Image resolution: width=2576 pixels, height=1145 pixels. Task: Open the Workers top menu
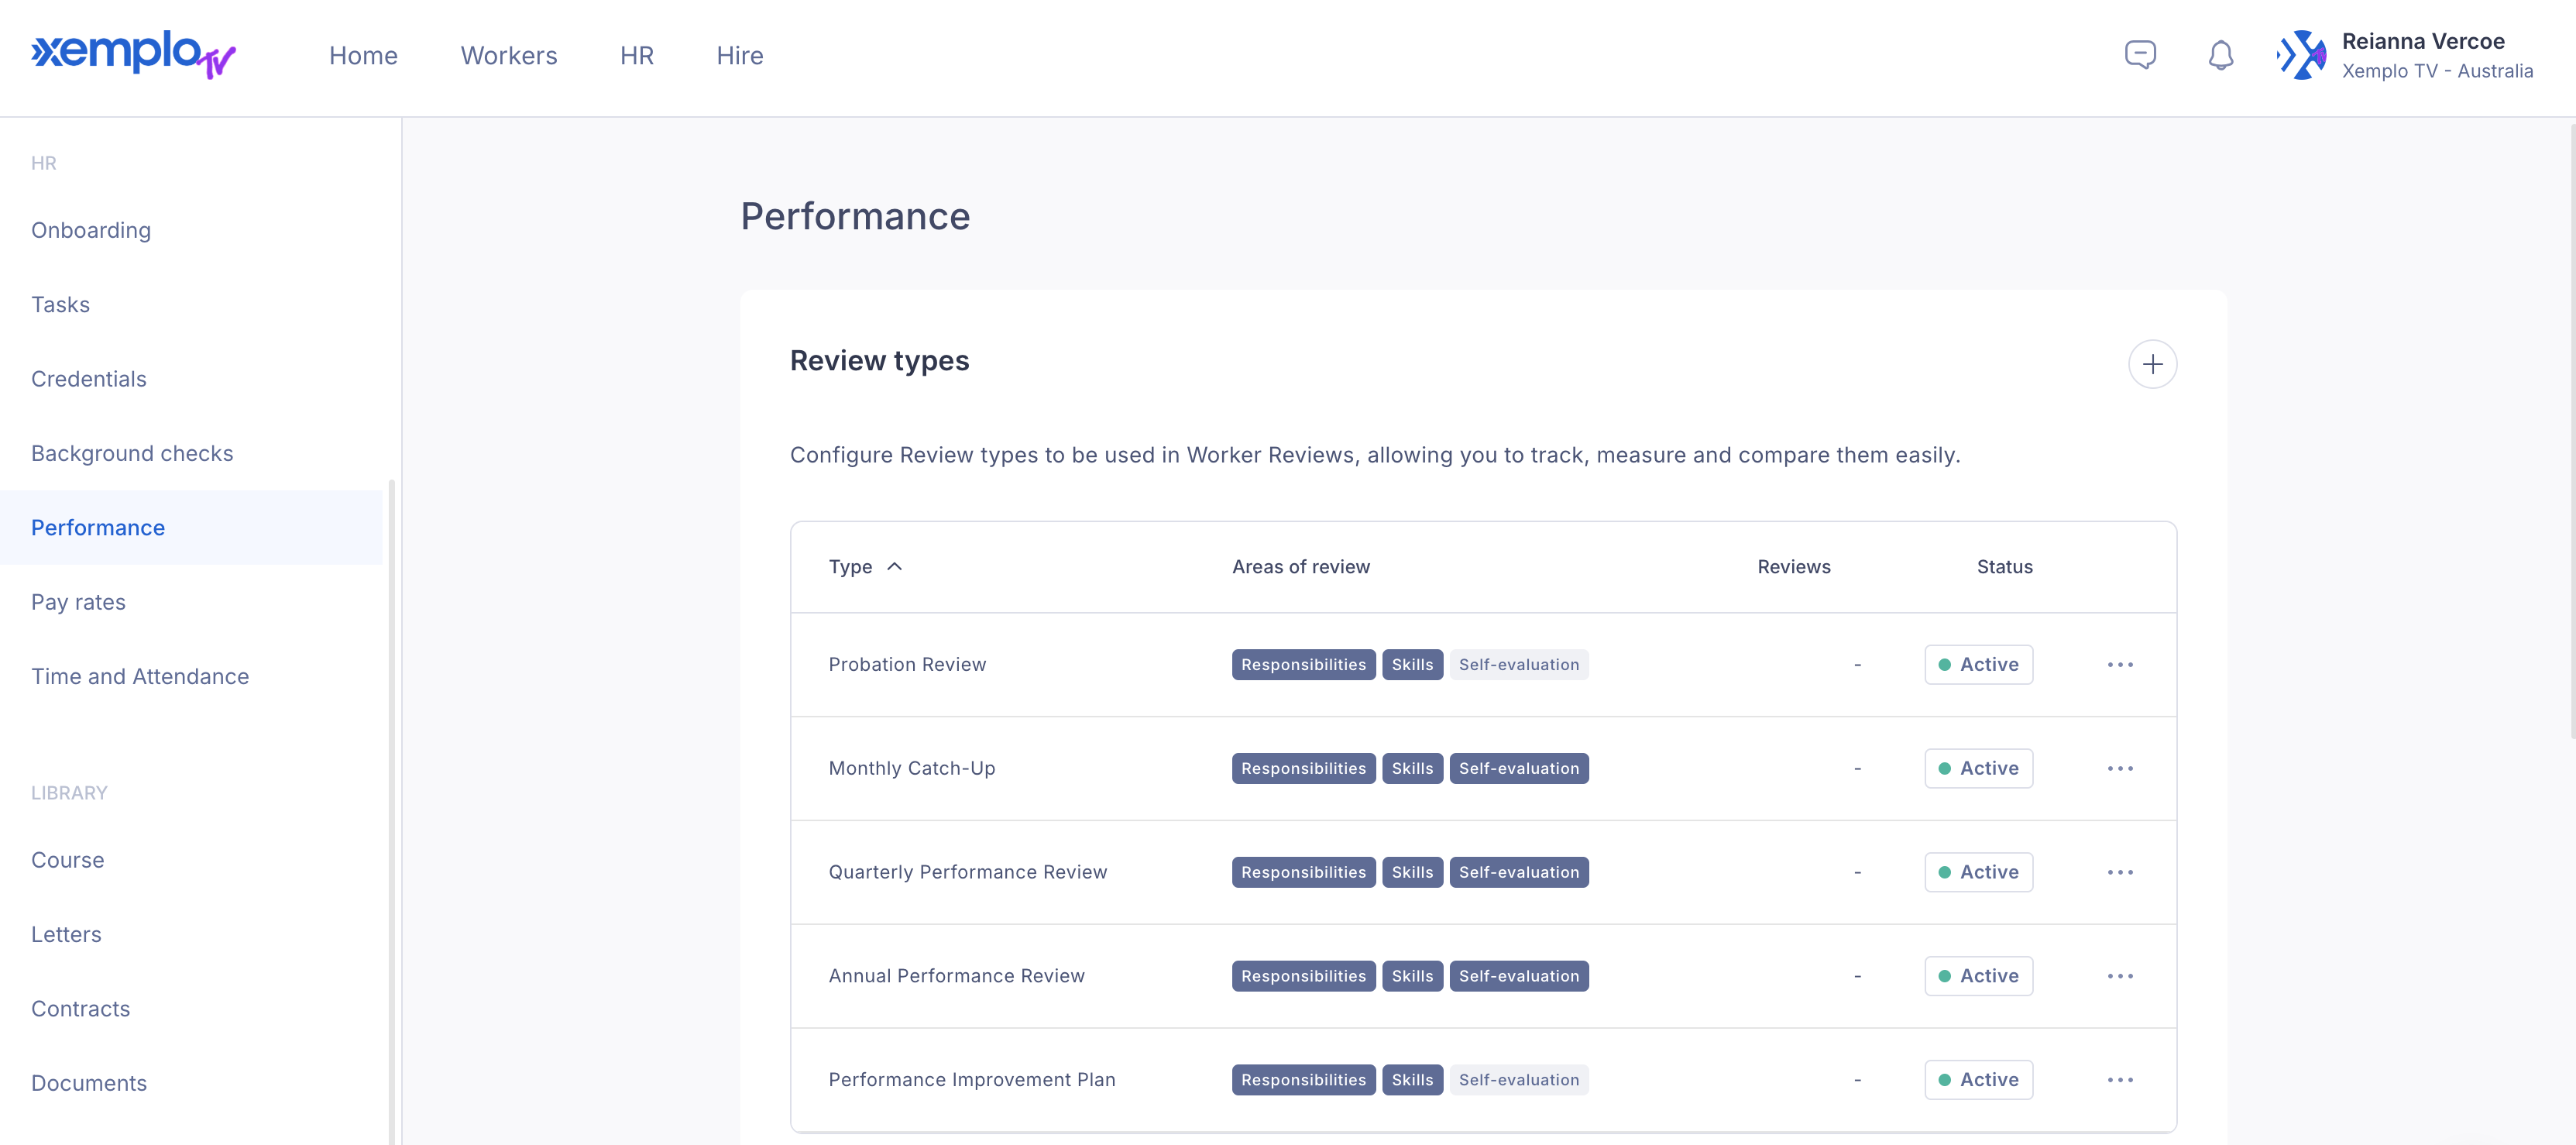coord(508,56)
